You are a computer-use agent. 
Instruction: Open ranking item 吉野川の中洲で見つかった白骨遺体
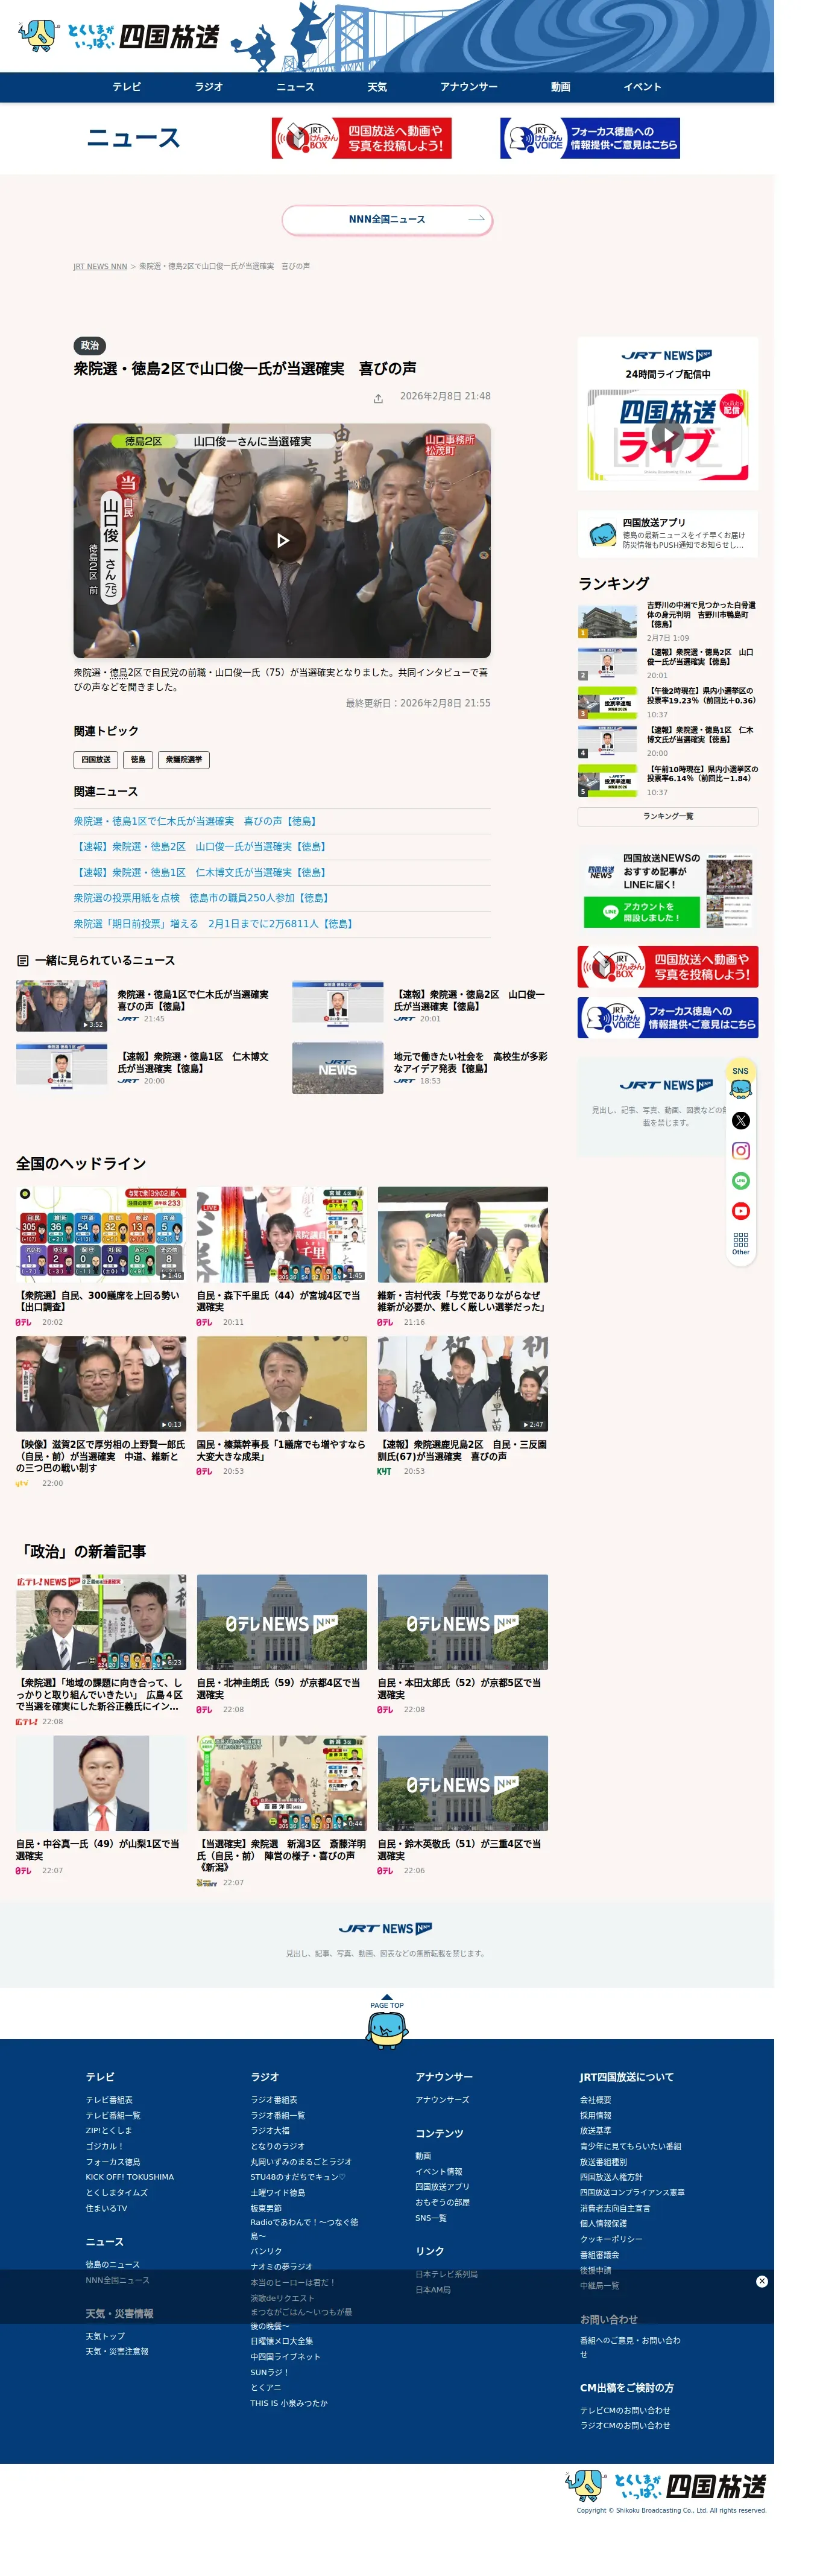(701, 614)
